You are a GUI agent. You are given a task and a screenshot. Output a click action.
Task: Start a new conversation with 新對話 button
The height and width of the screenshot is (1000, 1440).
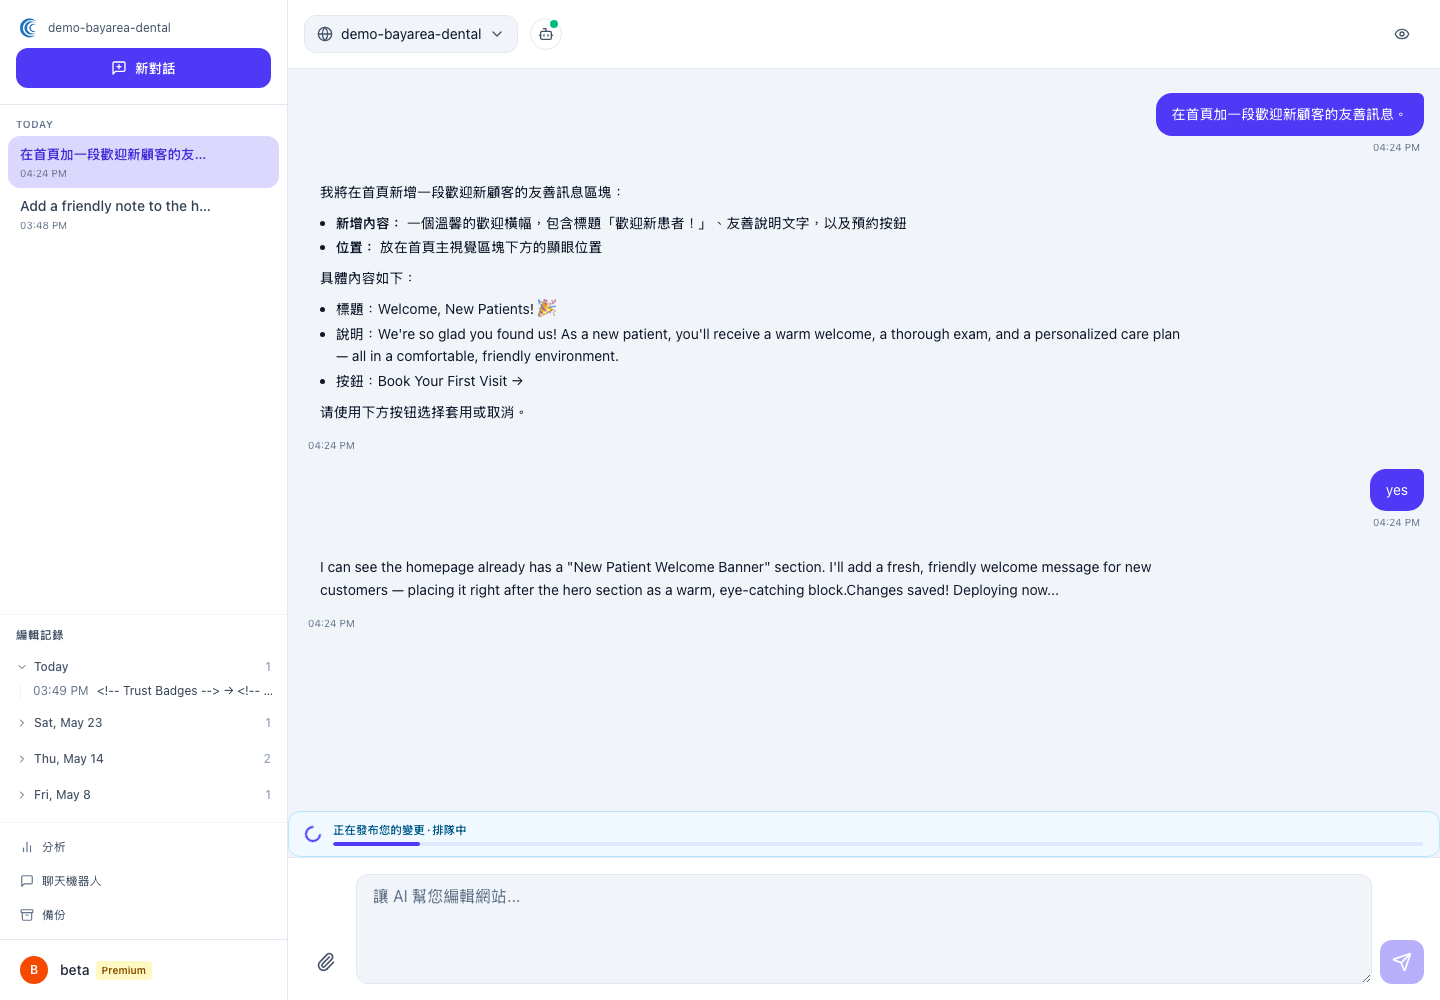(x=143, y=68)
